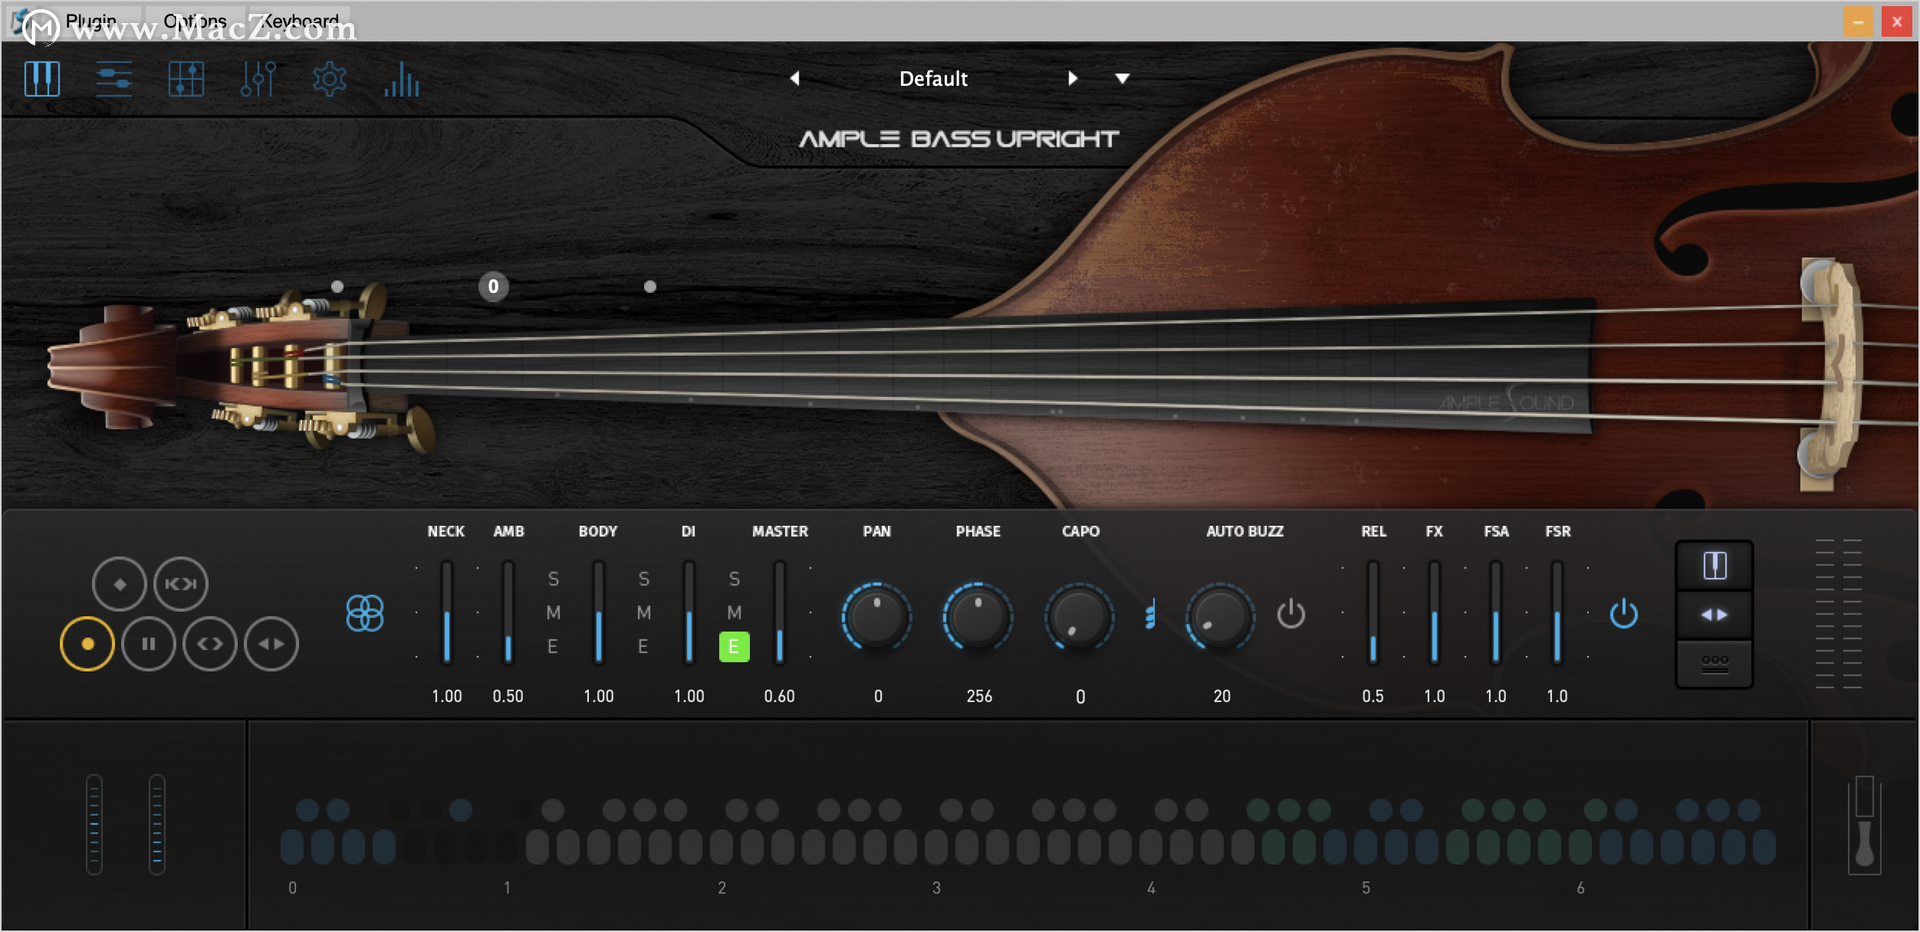Mute AMB mic with M button
The width and height of the screenshot is (1920, 932).
point(553,613)
